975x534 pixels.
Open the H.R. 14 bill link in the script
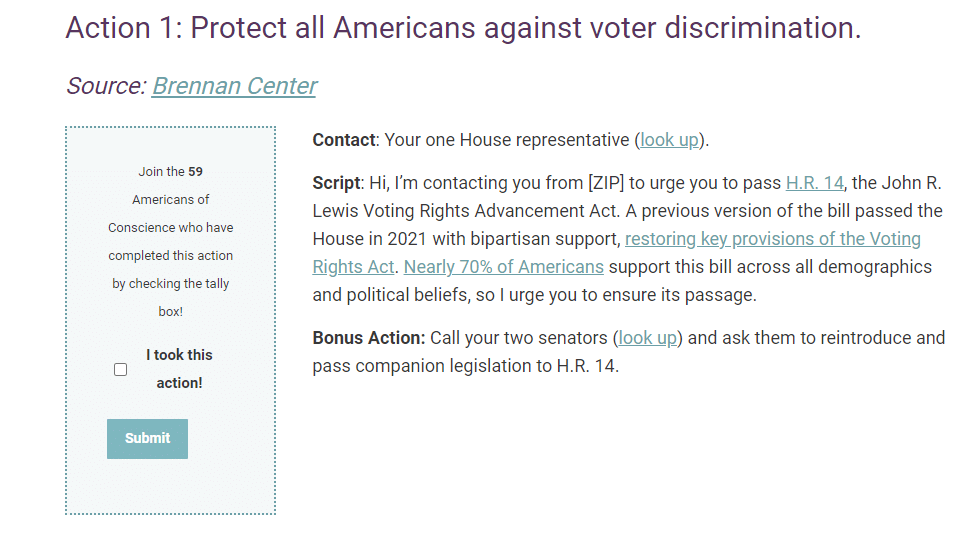point(814,183)
